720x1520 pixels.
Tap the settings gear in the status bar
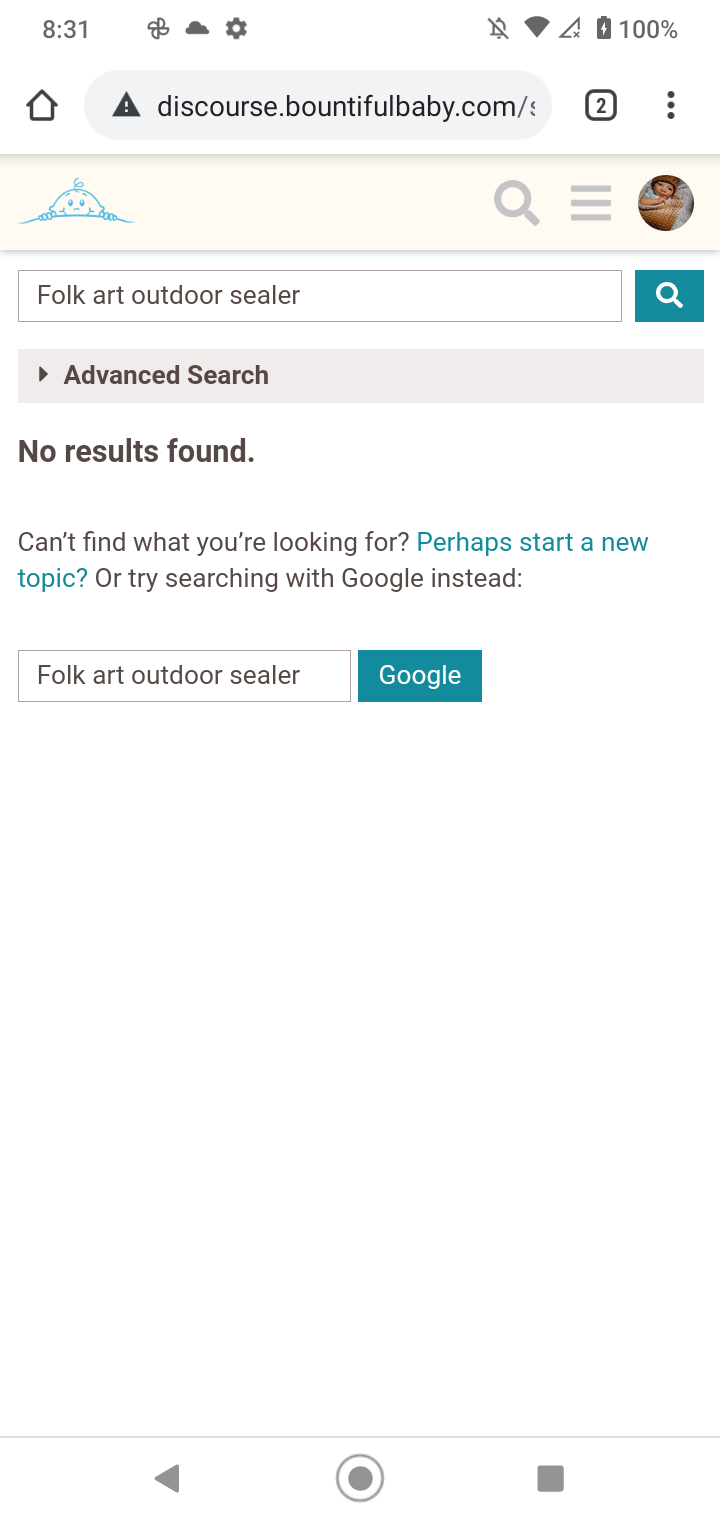pyautogui.click(x=236, y=29)
